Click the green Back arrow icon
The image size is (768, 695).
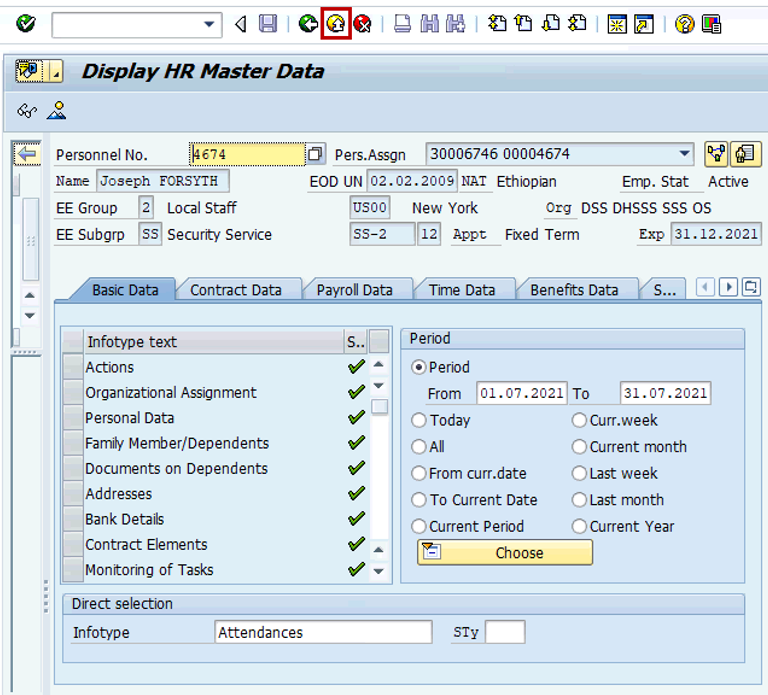[x=308, y=24]
